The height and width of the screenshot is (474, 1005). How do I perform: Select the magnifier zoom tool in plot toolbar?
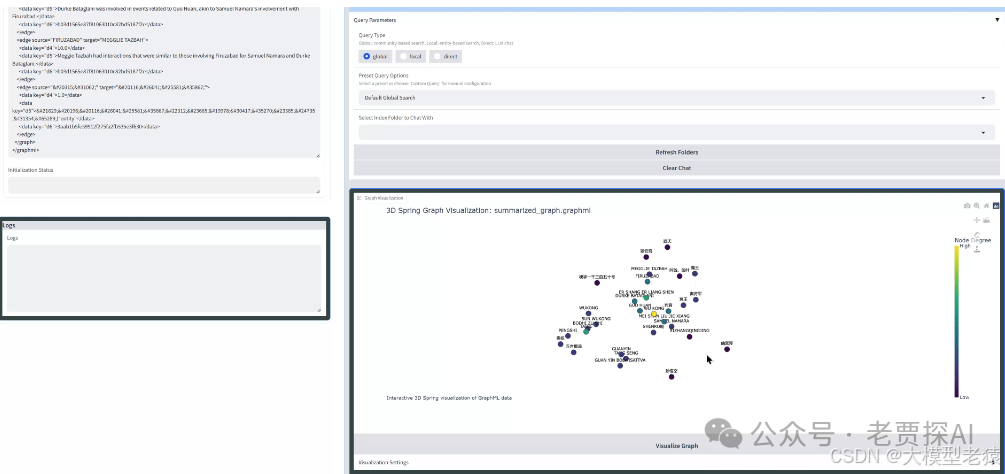tap(977, 206)
